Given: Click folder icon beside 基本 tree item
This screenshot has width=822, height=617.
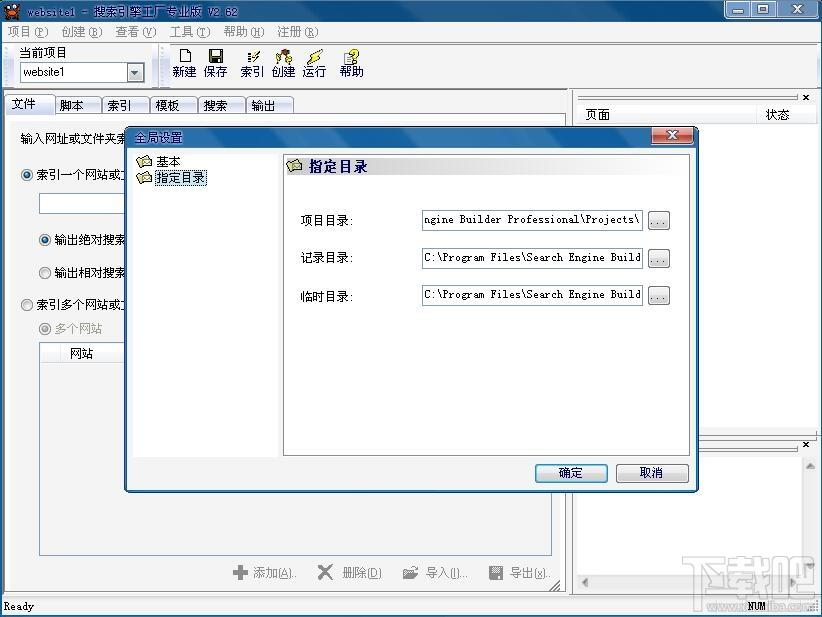Looking at the screenshot, I should 144,161.
